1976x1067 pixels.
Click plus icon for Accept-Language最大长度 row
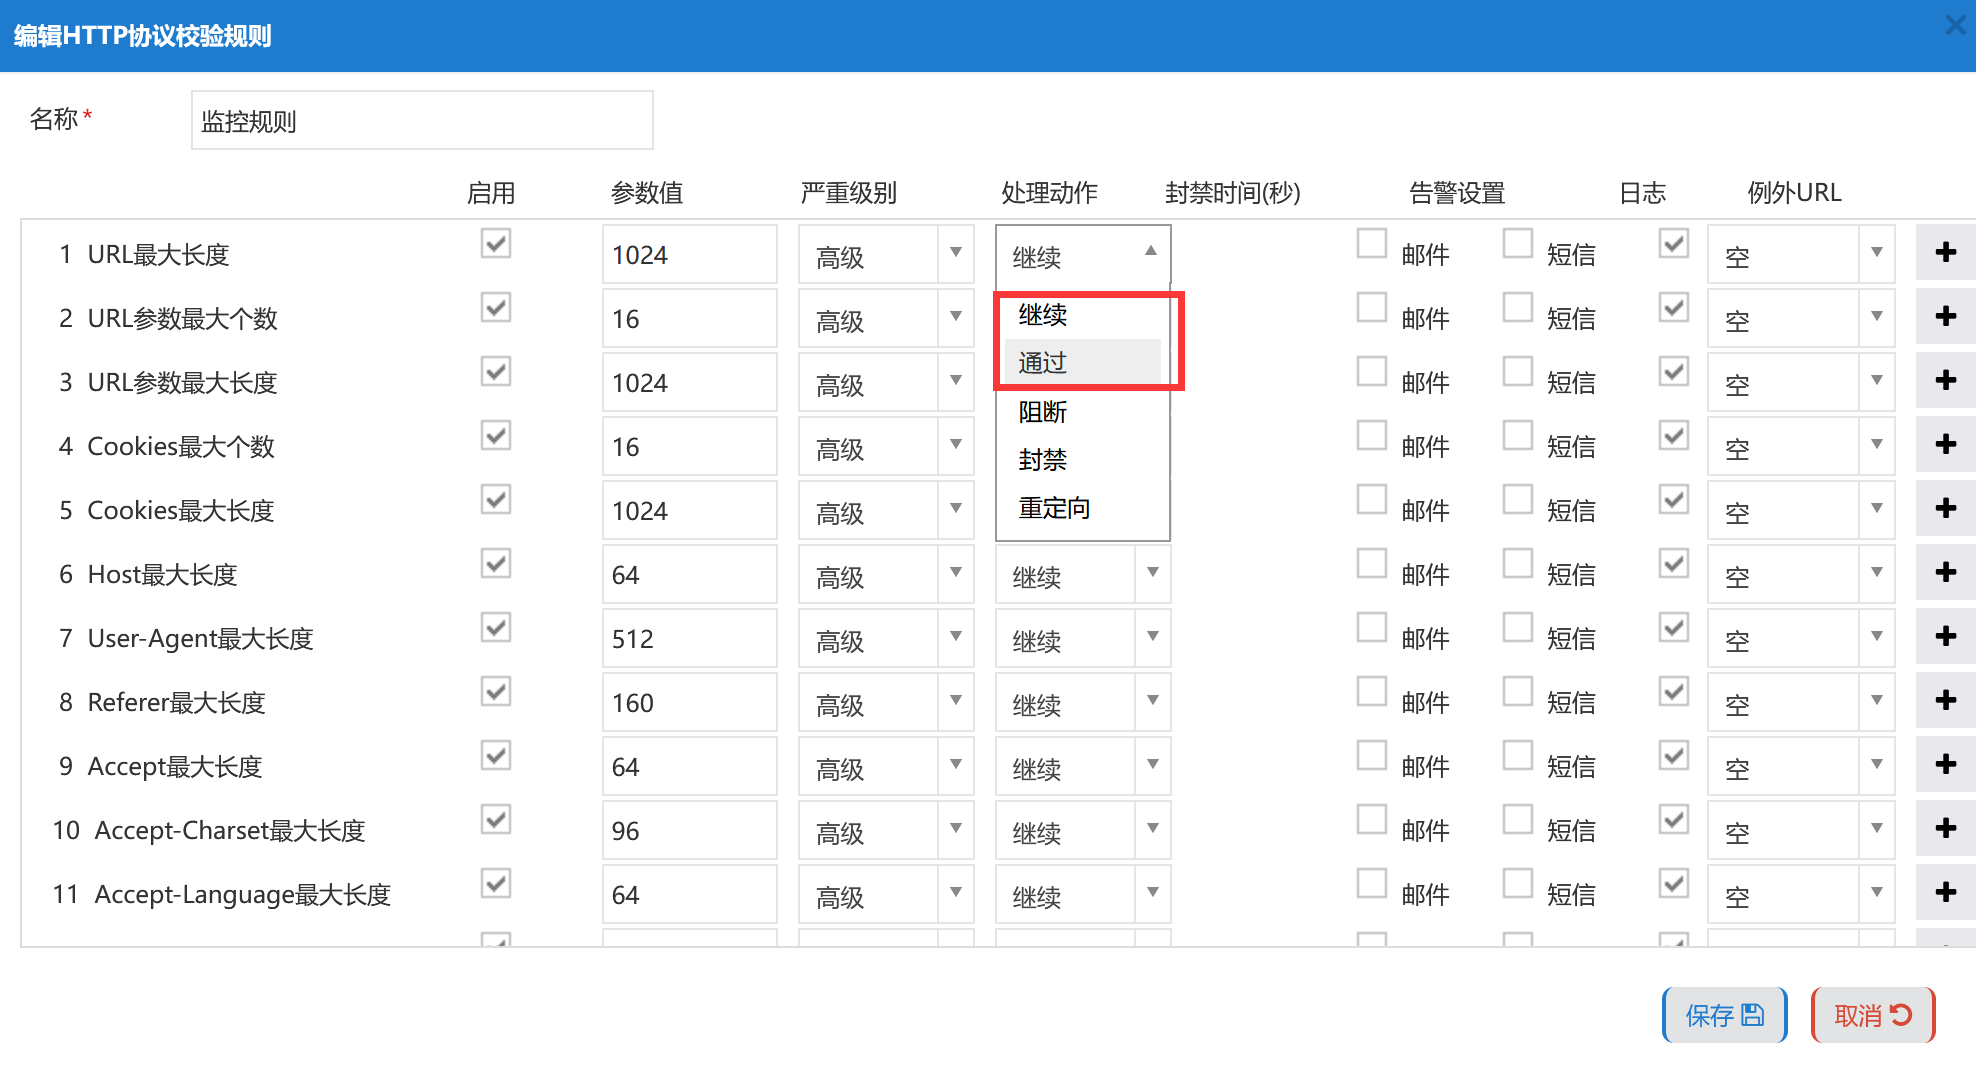(x=1945, y=893)
